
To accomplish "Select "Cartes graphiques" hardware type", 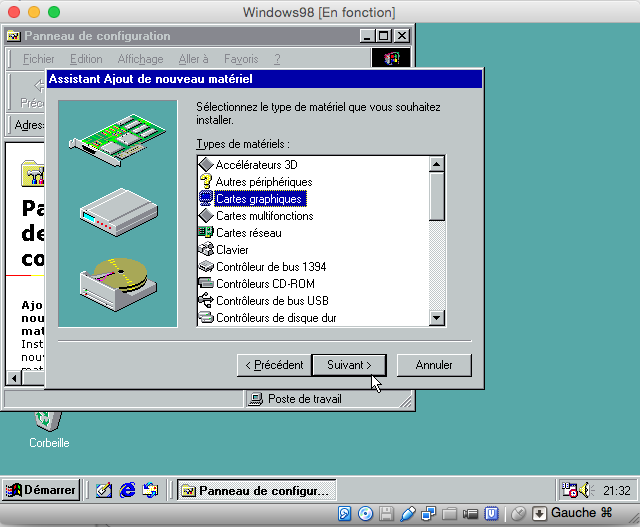I will click(260, 199).
